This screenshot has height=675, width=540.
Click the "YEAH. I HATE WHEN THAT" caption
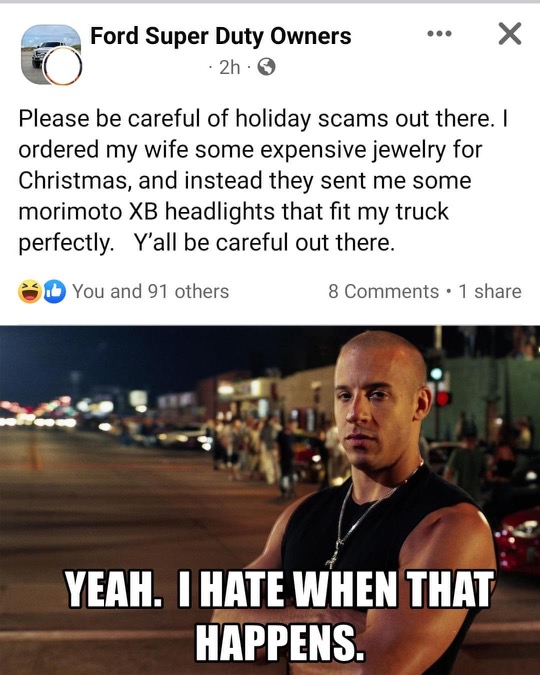pos(279,589)
